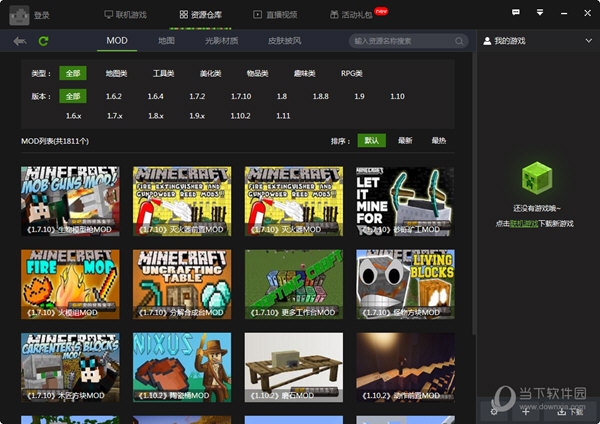Open the Nixus 陶瓷桶MOD thumbnail
600x424 pixels.
[182, 367]
